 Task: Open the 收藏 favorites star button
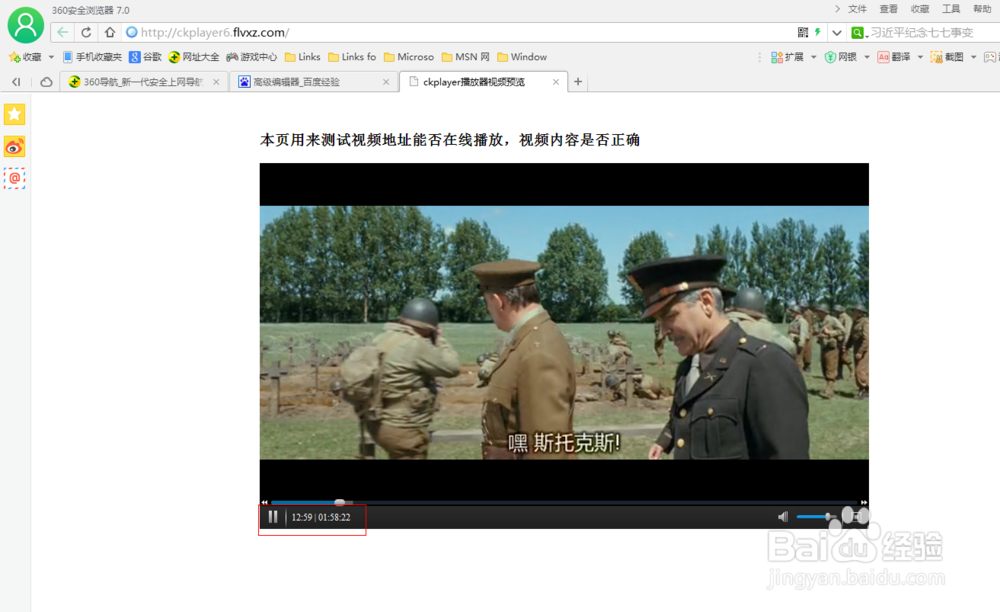pyautogui.click(x=25, y=57)
